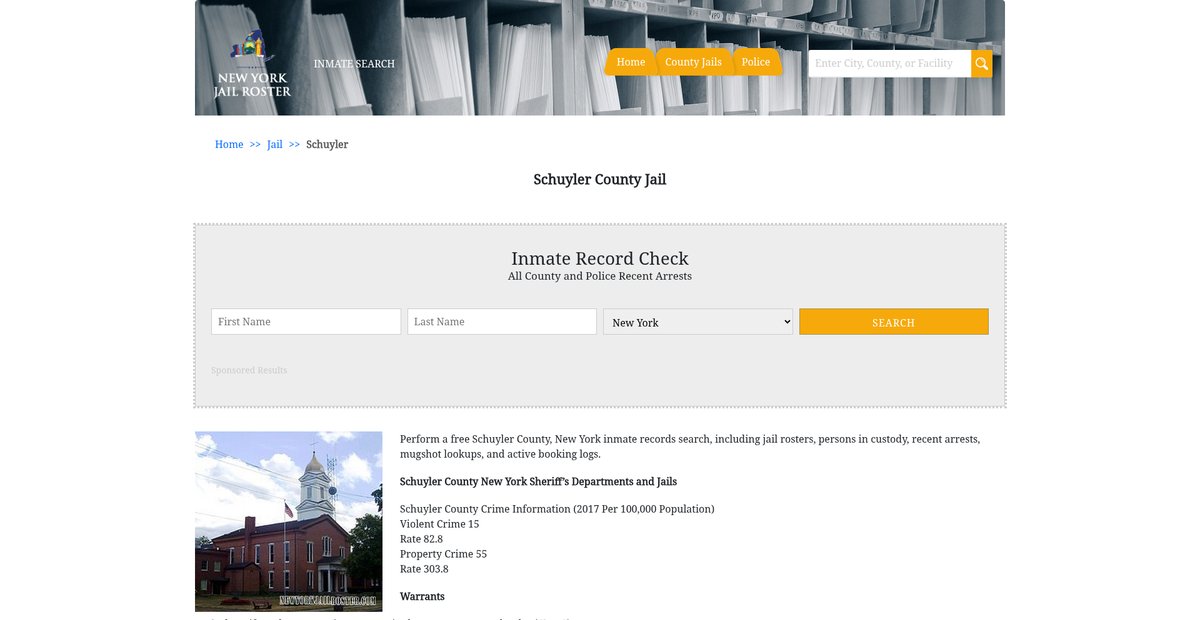Click the orange SEARCH button

click(x=894, y=322)
